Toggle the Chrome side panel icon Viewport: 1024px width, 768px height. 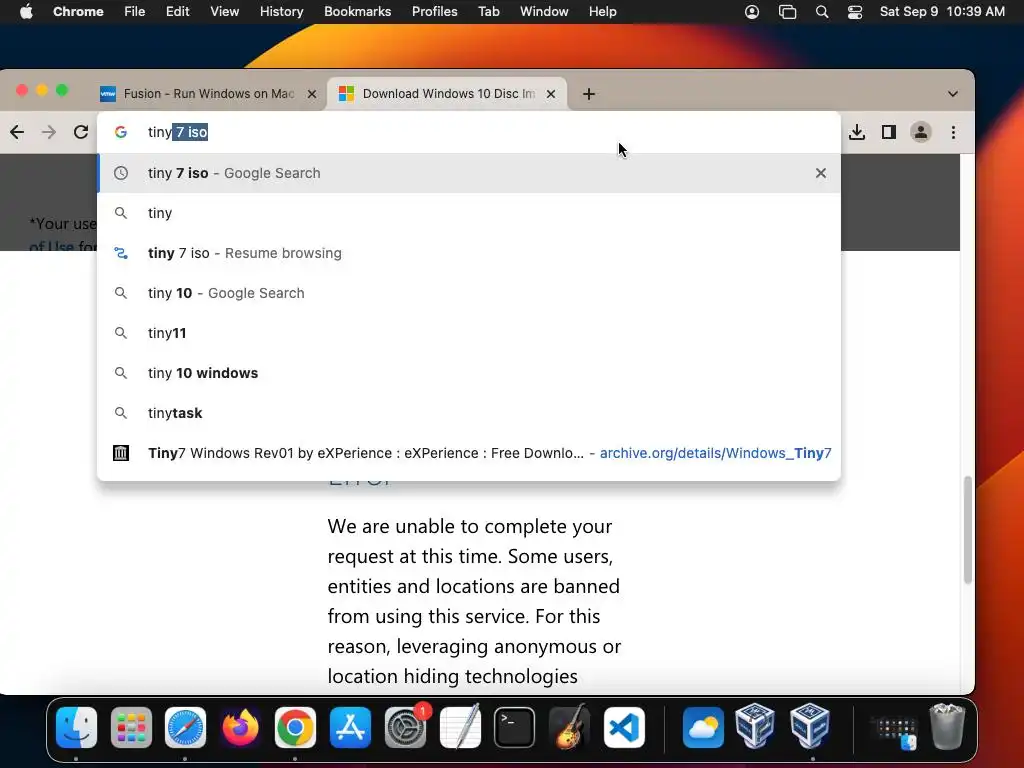pos(889,132)
